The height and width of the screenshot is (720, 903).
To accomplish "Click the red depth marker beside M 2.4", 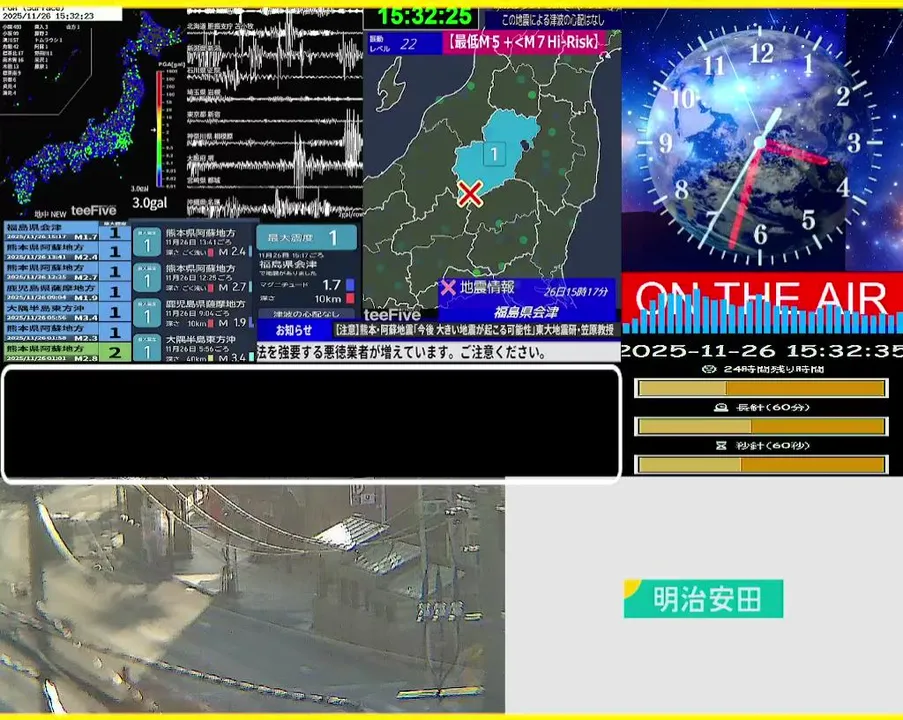I will tap(211, 252).
